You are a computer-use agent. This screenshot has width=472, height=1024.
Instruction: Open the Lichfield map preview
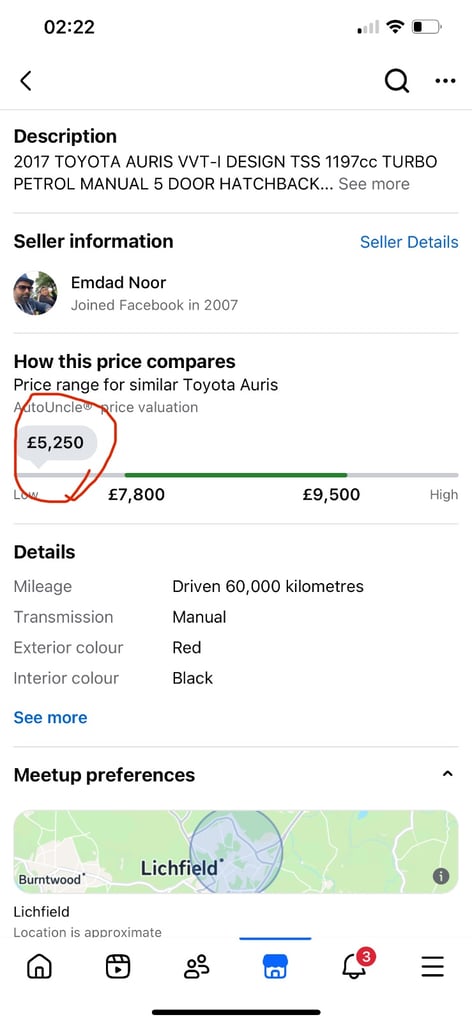(x=236, y=852)
